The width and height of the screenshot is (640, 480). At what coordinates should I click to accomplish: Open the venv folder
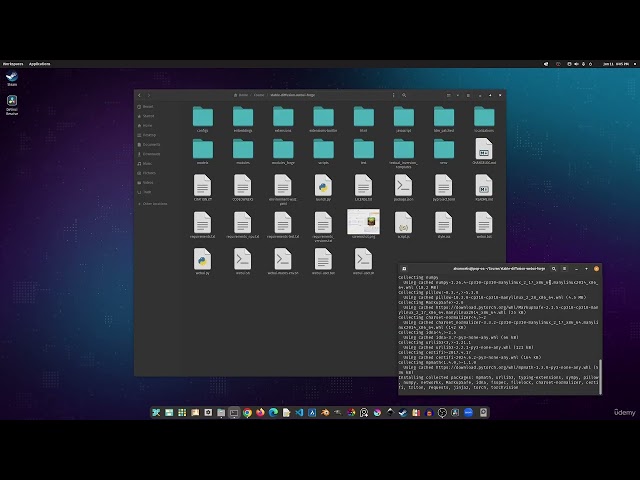pyautogui.click(x=444, y=149)
